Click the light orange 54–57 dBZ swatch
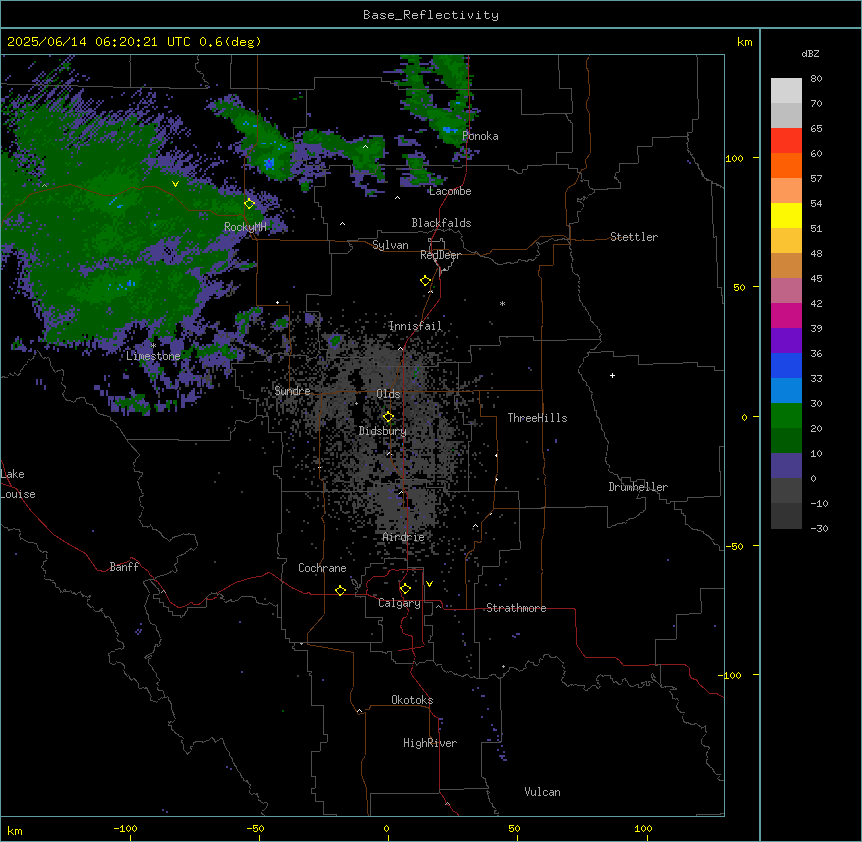This screenshot has width=862, height=842. click(x=786, y=191)
